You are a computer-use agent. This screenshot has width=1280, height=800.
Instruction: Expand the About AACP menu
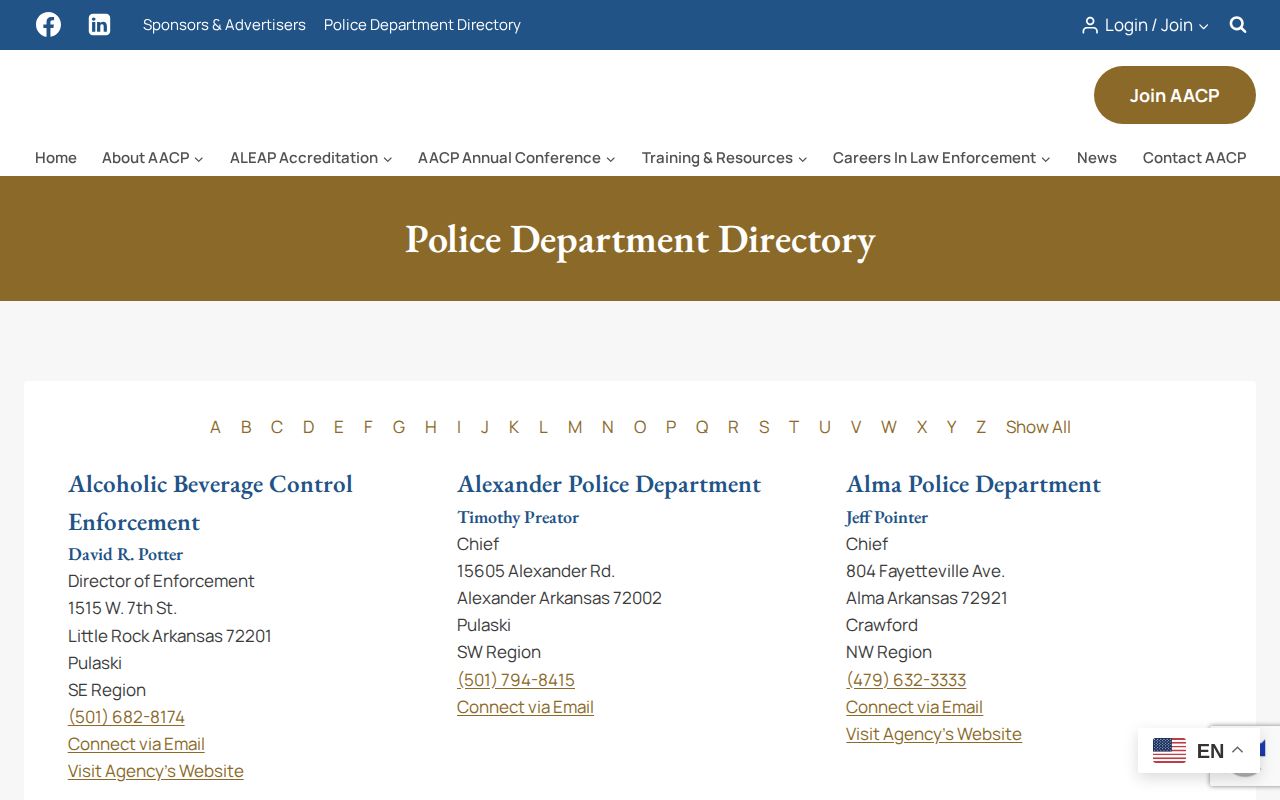[153, 158]
